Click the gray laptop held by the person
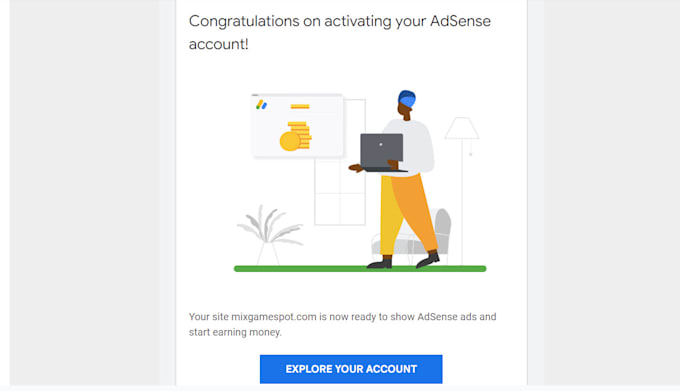The image size is (680, 391). (382, 153)
